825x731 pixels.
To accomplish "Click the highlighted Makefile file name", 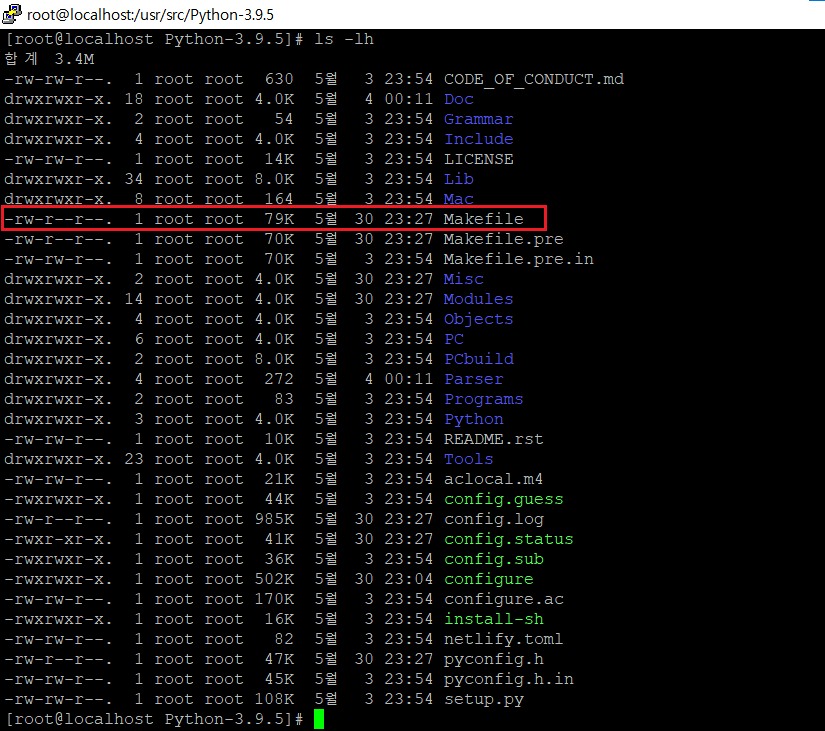I will (484, 219).
